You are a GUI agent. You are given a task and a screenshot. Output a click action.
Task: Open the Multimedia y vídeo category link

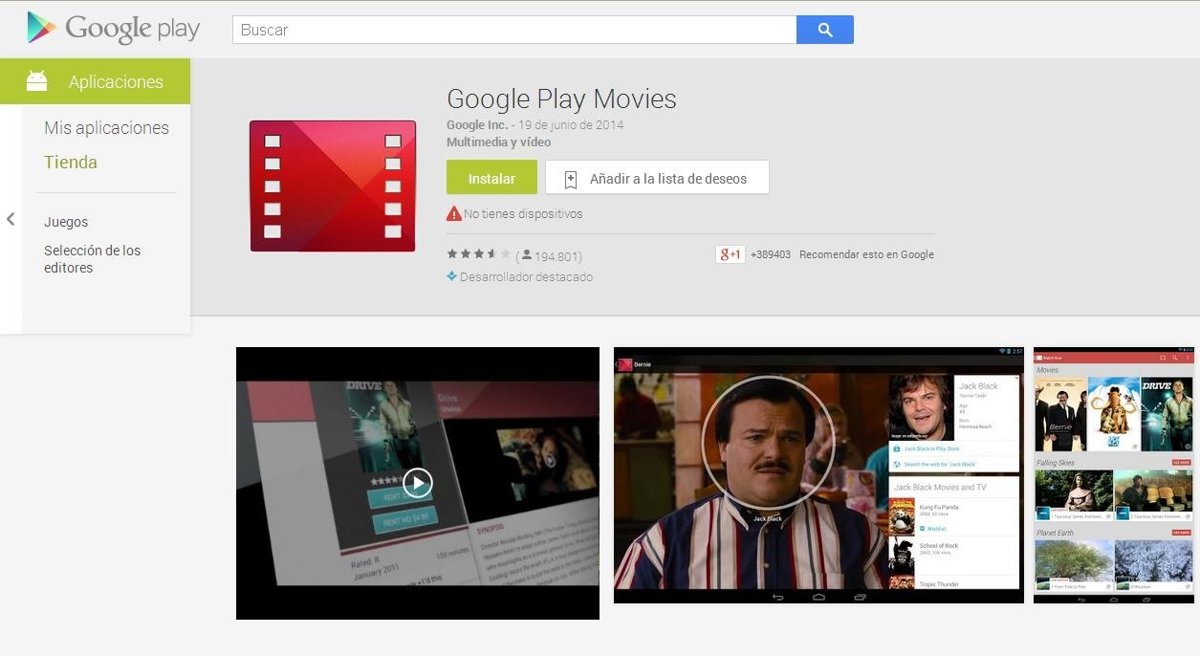point(498,142)
